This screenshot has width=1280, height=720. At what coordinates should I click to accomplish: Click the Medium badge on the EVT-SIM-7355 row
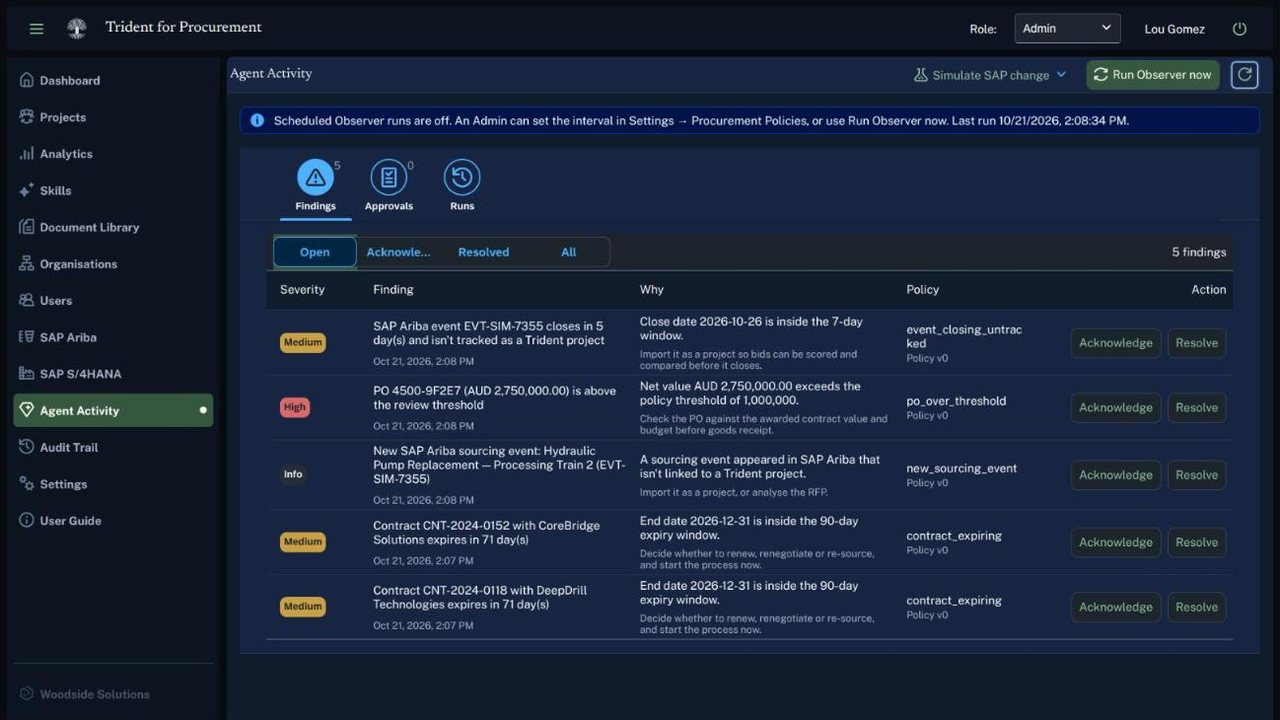(303, 342)
